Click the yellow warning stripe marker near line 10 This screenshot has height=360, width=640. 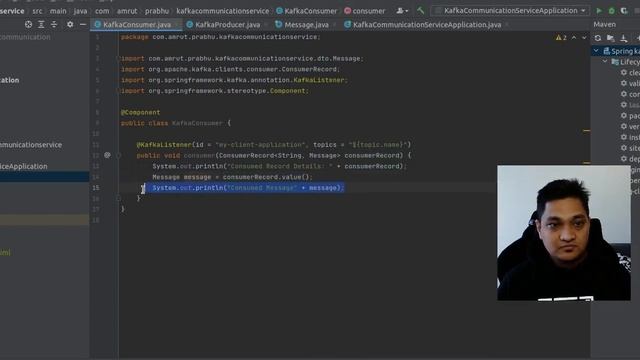pyautogui.click(x=587, y=131)
